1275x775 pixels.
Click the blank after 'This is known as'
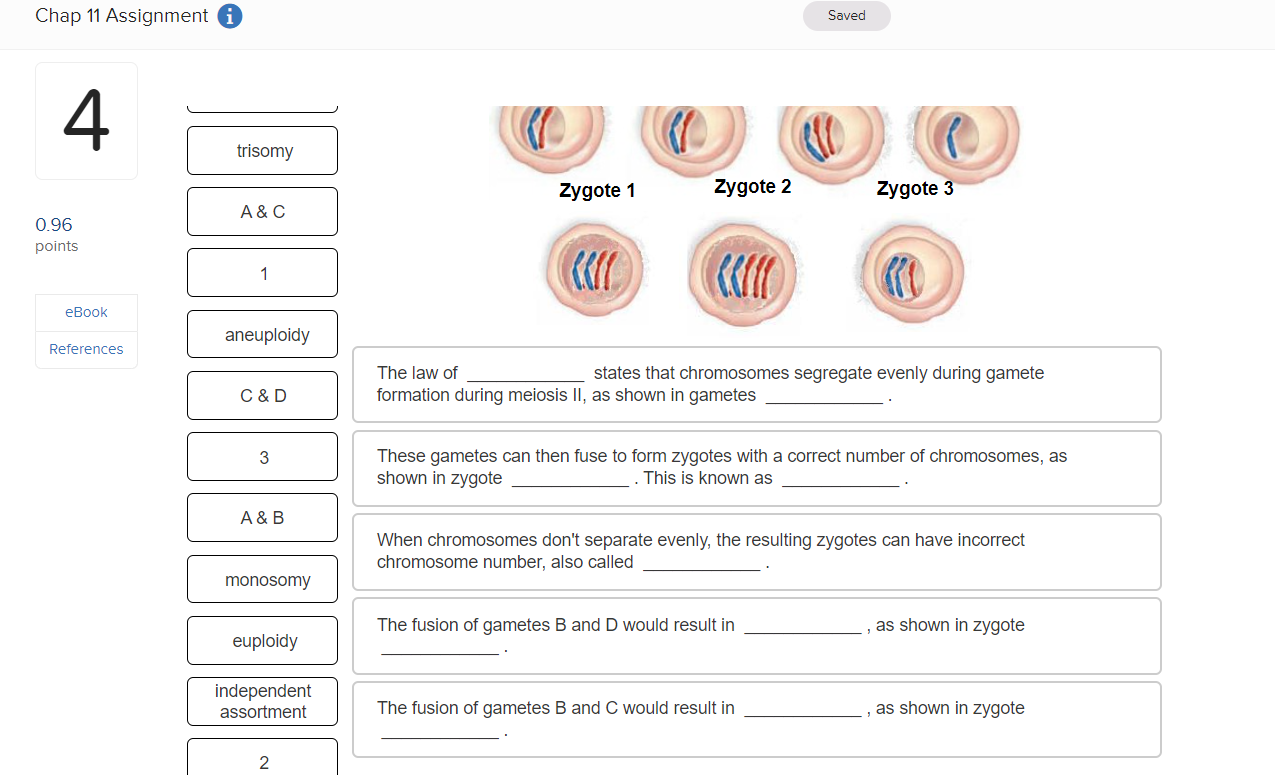click(x=840, y=478)
